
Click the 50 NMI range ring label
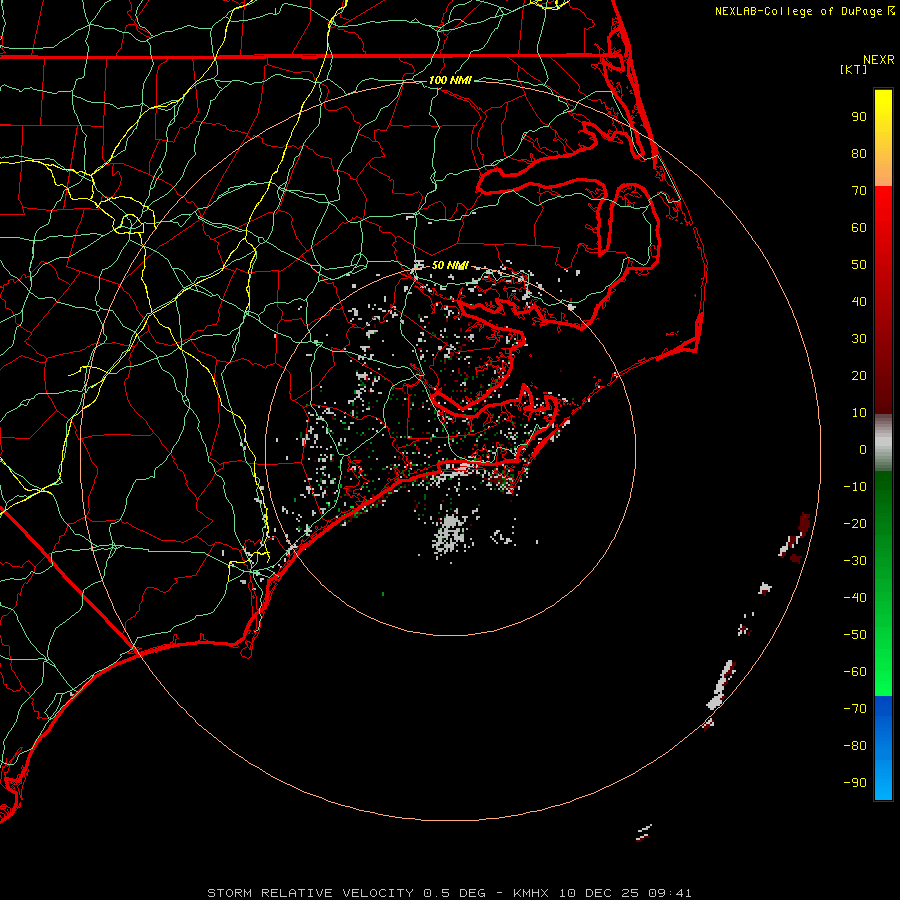click(x=450, y=265)
